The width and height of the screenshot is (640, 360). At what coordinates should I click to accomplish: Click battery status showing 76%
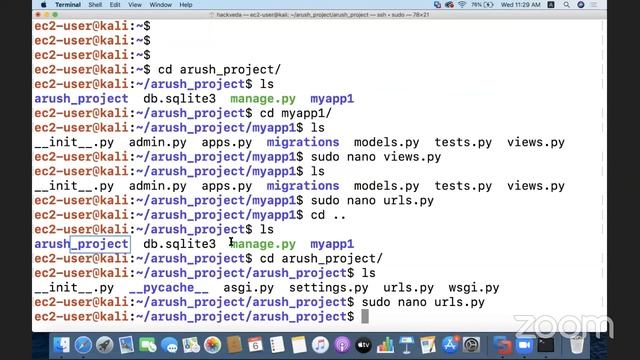pos(482,4)
